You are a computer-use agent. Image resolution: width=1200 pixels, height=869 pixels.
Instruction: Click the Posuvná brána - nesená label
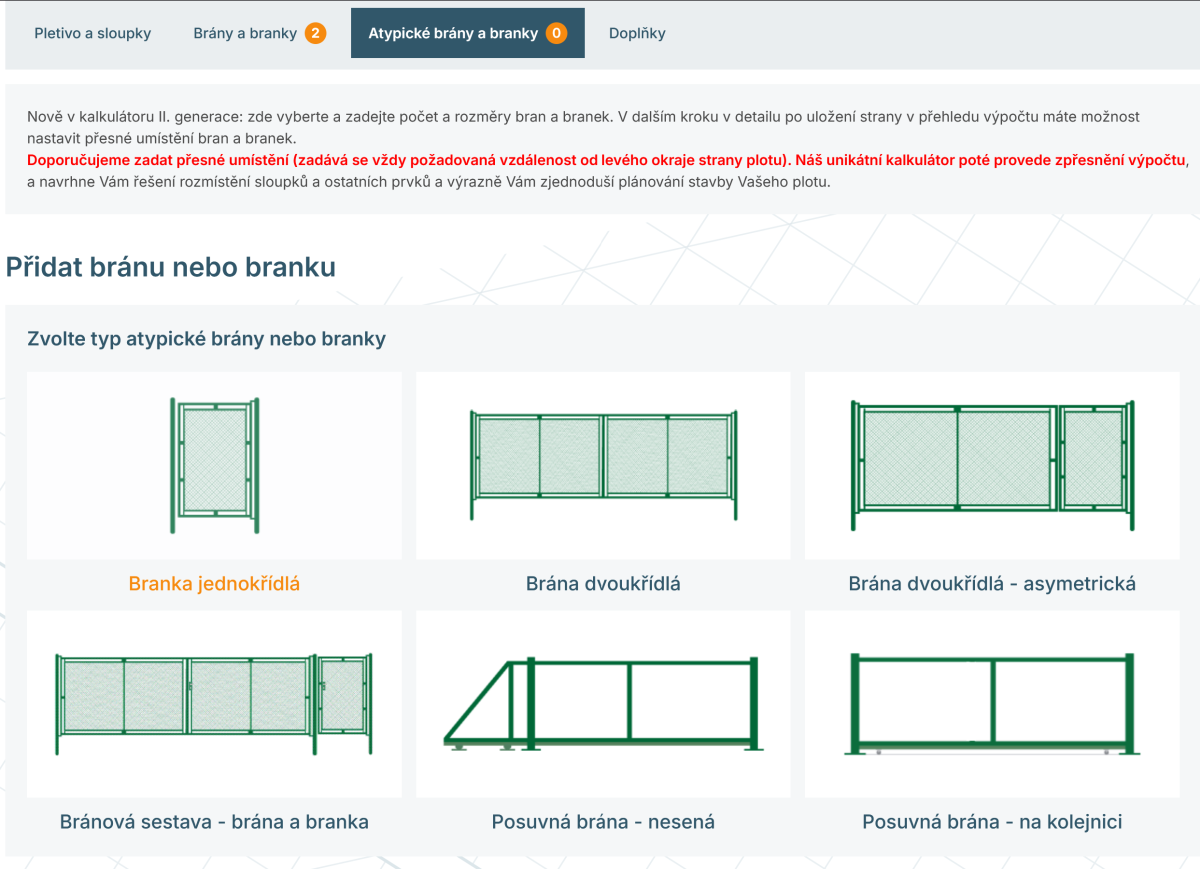click(x=603, y=822)
